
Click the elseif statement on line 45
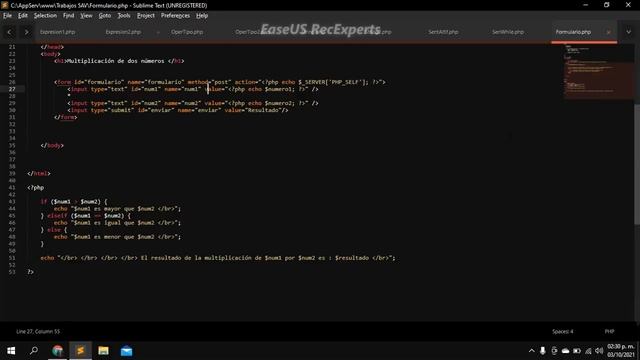click(x=86, y=216)
